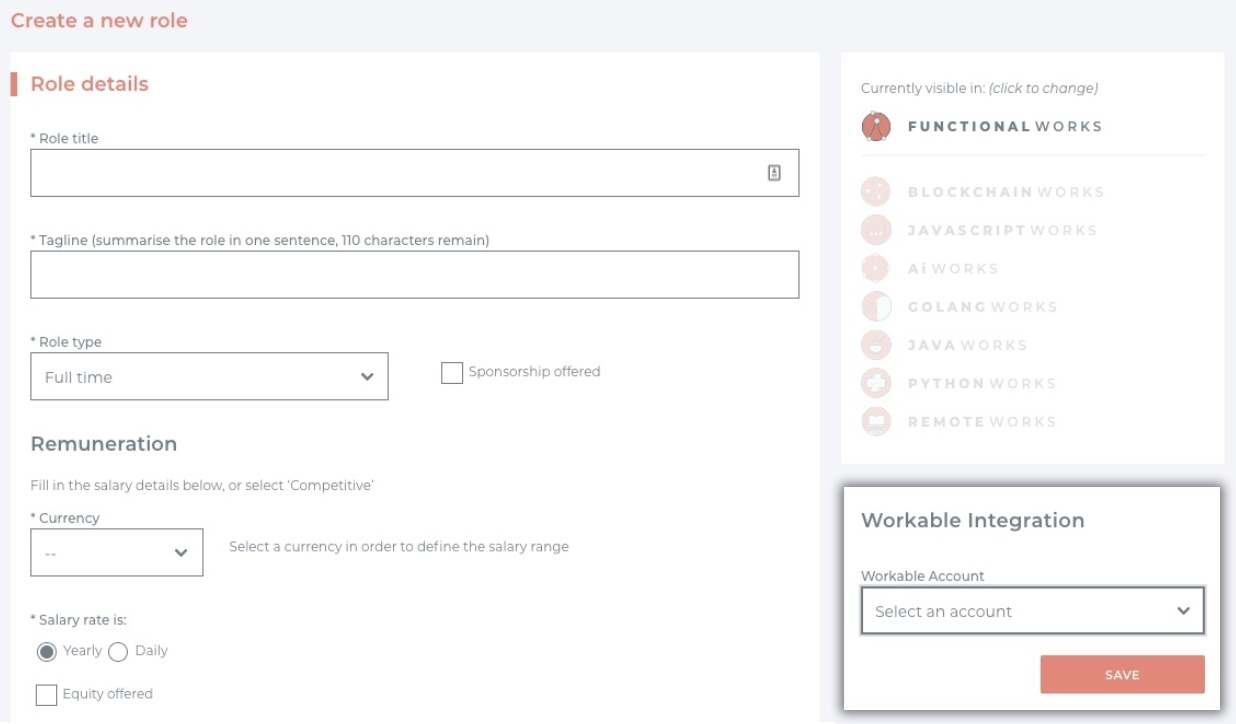Select the Daily salary rate option
1236x724 pixels.
(118, 652)
